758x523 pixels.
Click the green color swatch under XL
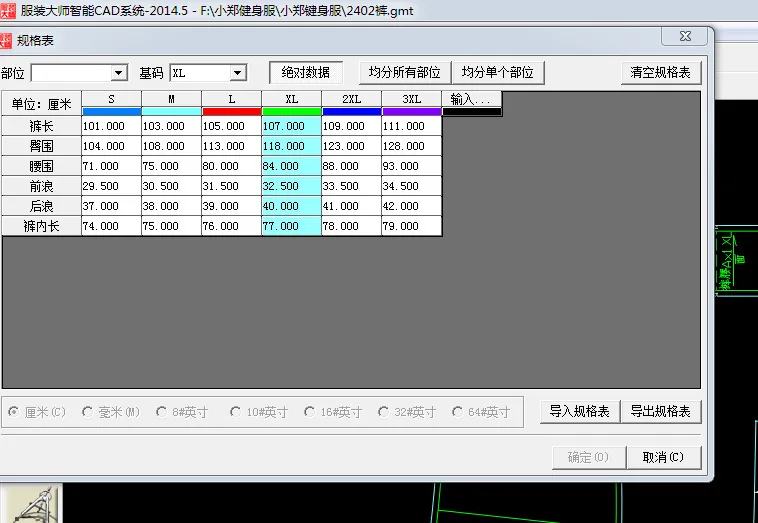[292, 112]
